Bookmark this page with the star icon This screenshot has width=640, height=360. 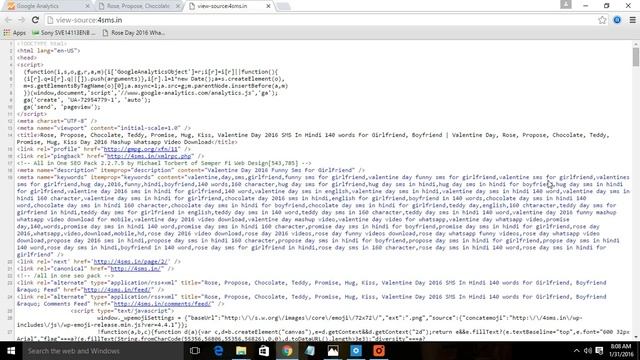point(602,20)
